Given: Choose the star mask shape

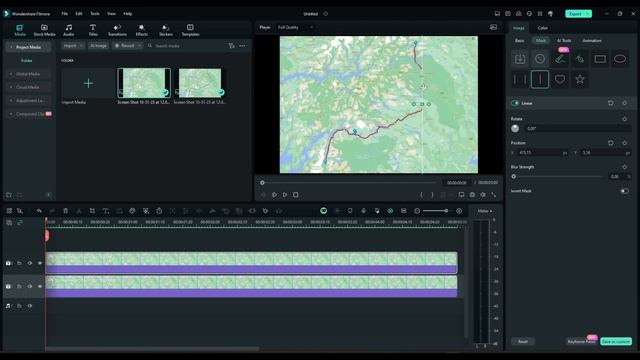Looking at the screenshot, I should pos(580,79).
